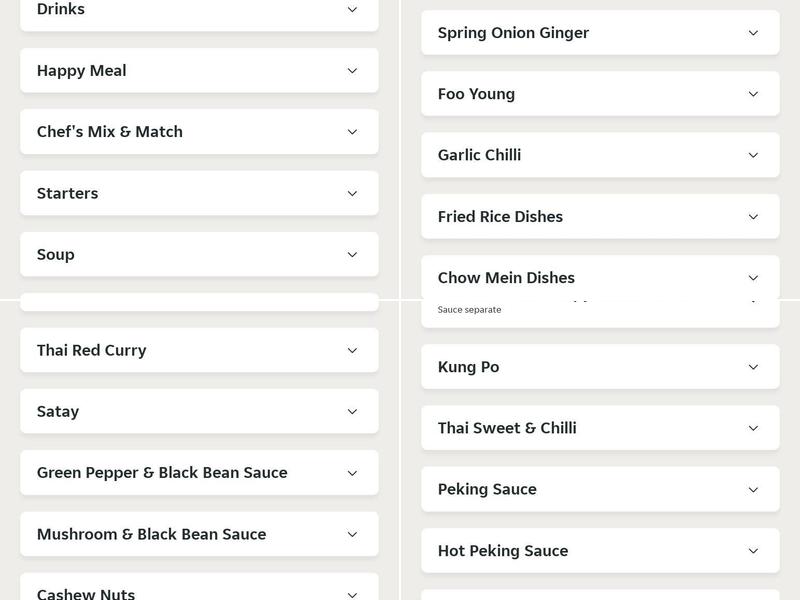Open Green Pepper & Black Bean Sauce section
Viewport: 800px width, 600px height.
(x=199, y=472)
